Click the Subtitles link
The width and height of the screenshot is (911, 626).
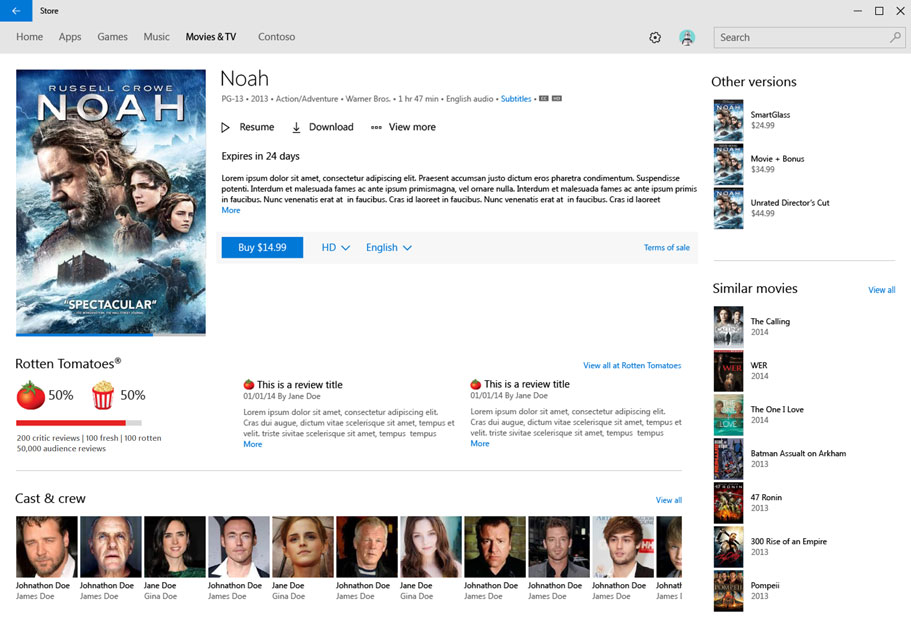[x=516, y=99]
